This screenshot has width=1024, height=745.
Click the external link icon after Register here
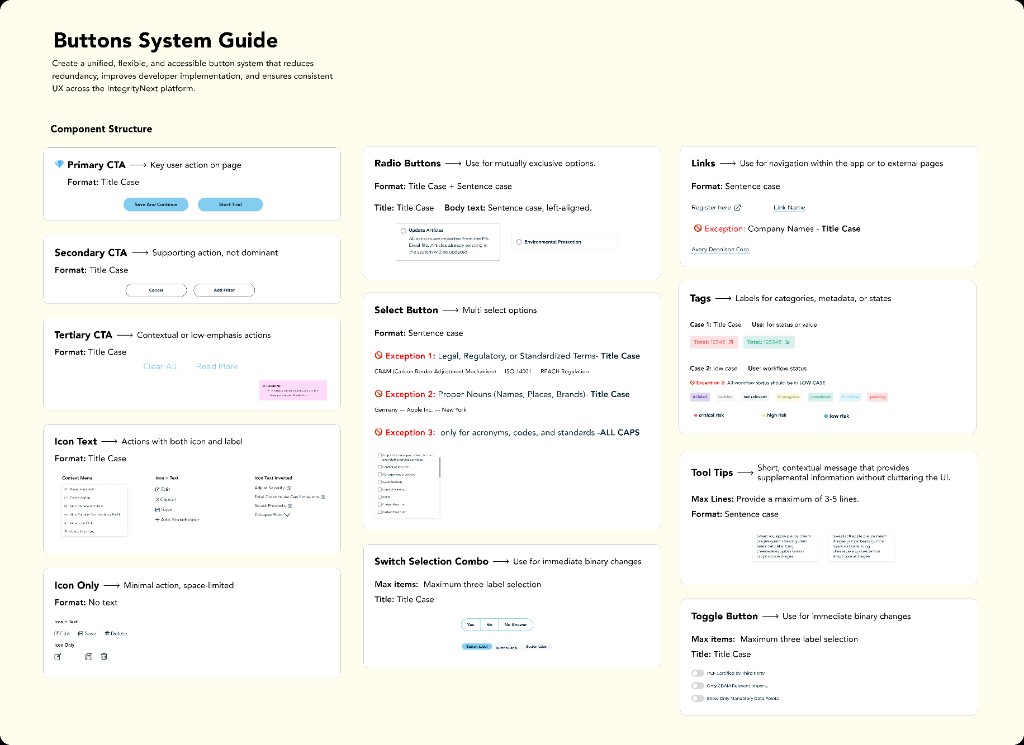click(737, 208)
